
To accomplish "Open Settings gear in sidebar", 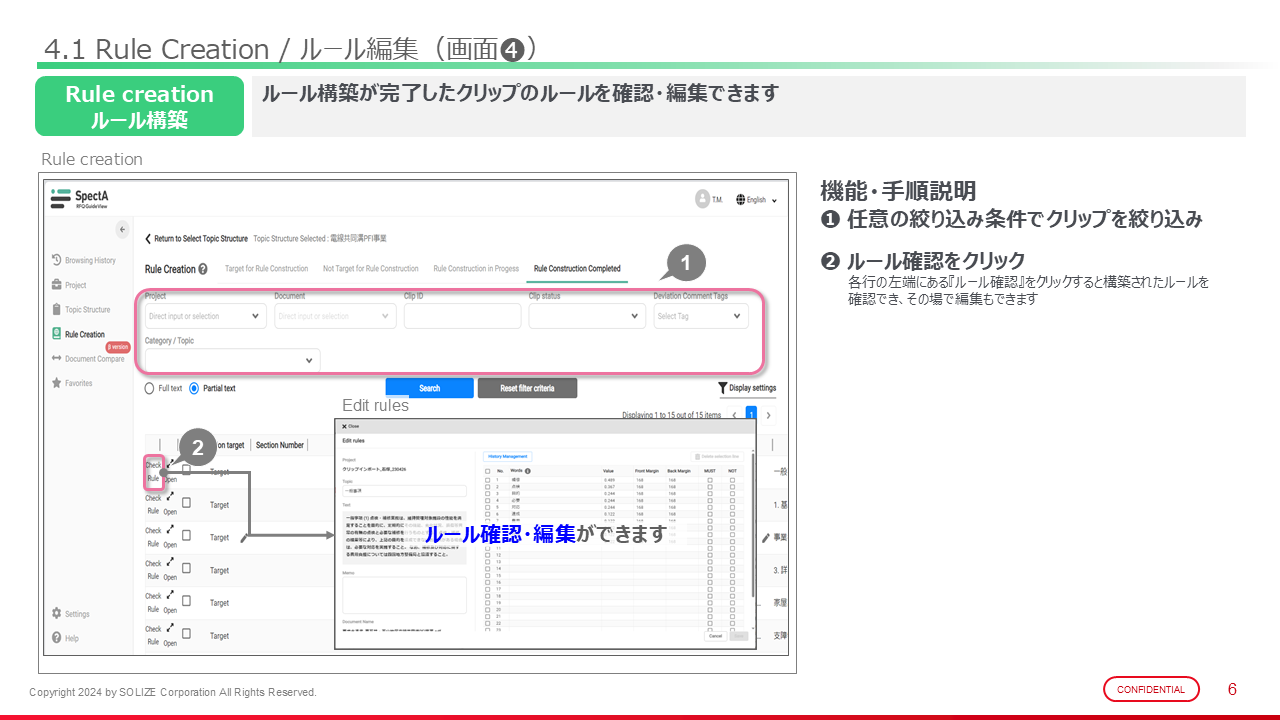I will [57, 614].
